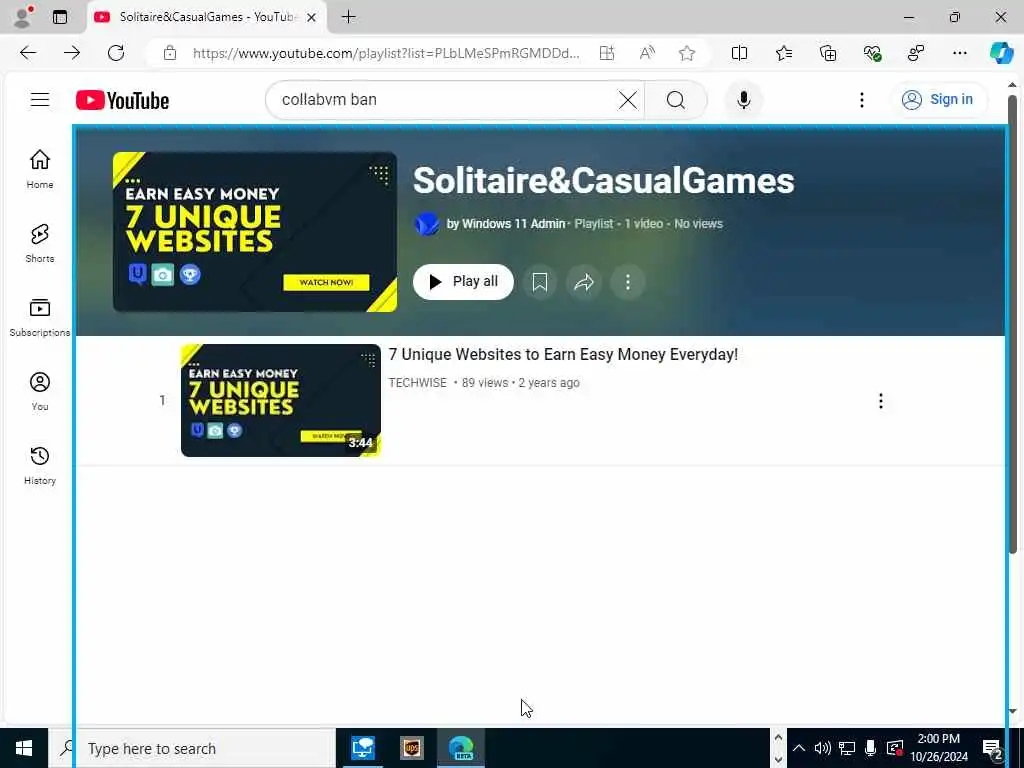Image resolution: width=1024 pixels, height=768 pixels.
Task: Open Shorts in the sidebar
Action: 40,243
